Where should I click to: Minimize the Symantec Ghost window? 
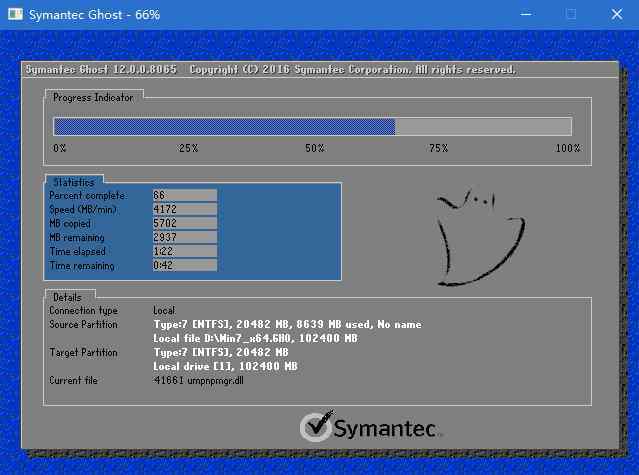(x=525, y=15)
